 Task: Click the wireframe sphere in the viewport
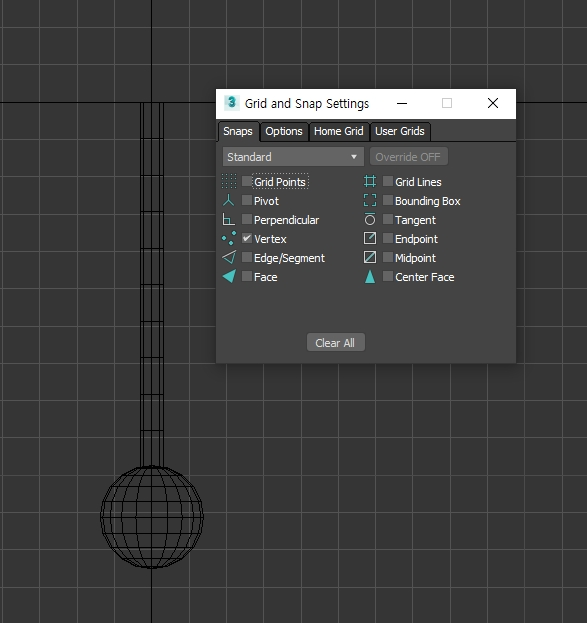[152, 517]
